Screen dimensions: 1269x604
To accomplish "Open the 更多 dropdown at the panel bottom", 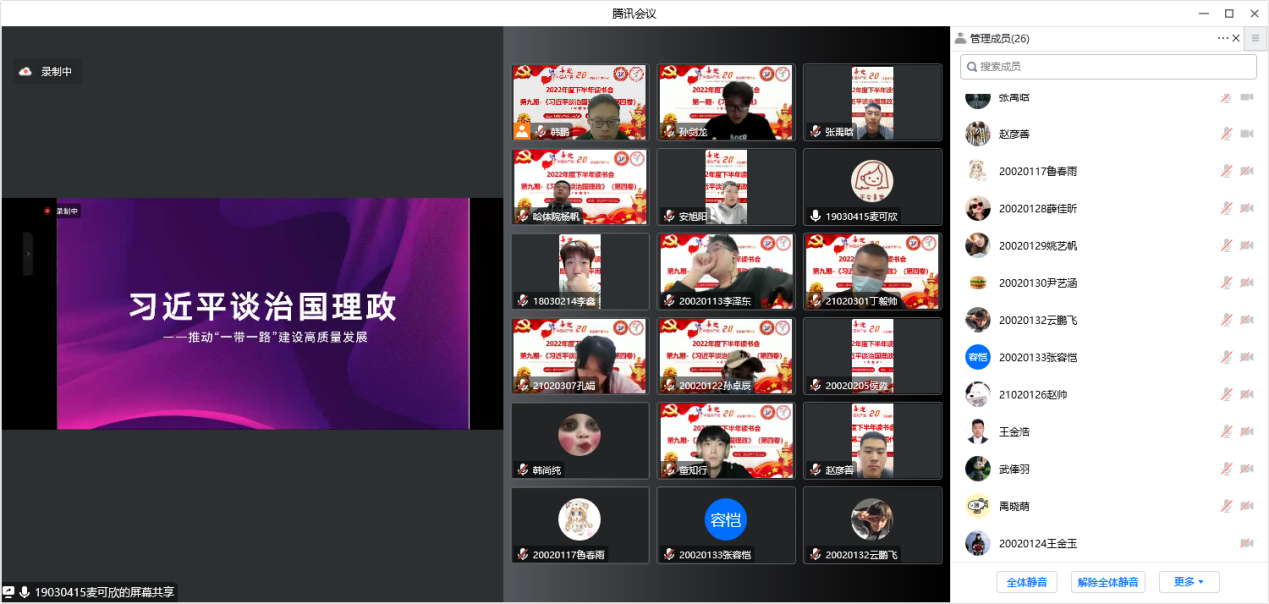I will [1189, 581].
